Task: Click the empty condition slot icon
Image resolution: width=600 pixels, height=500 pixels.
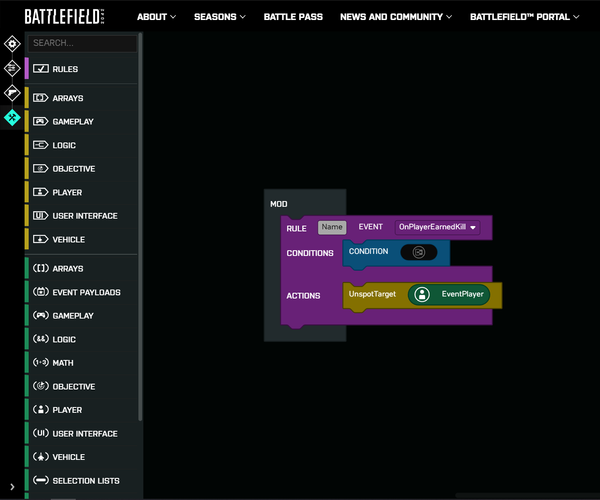Action: point(418,252)
